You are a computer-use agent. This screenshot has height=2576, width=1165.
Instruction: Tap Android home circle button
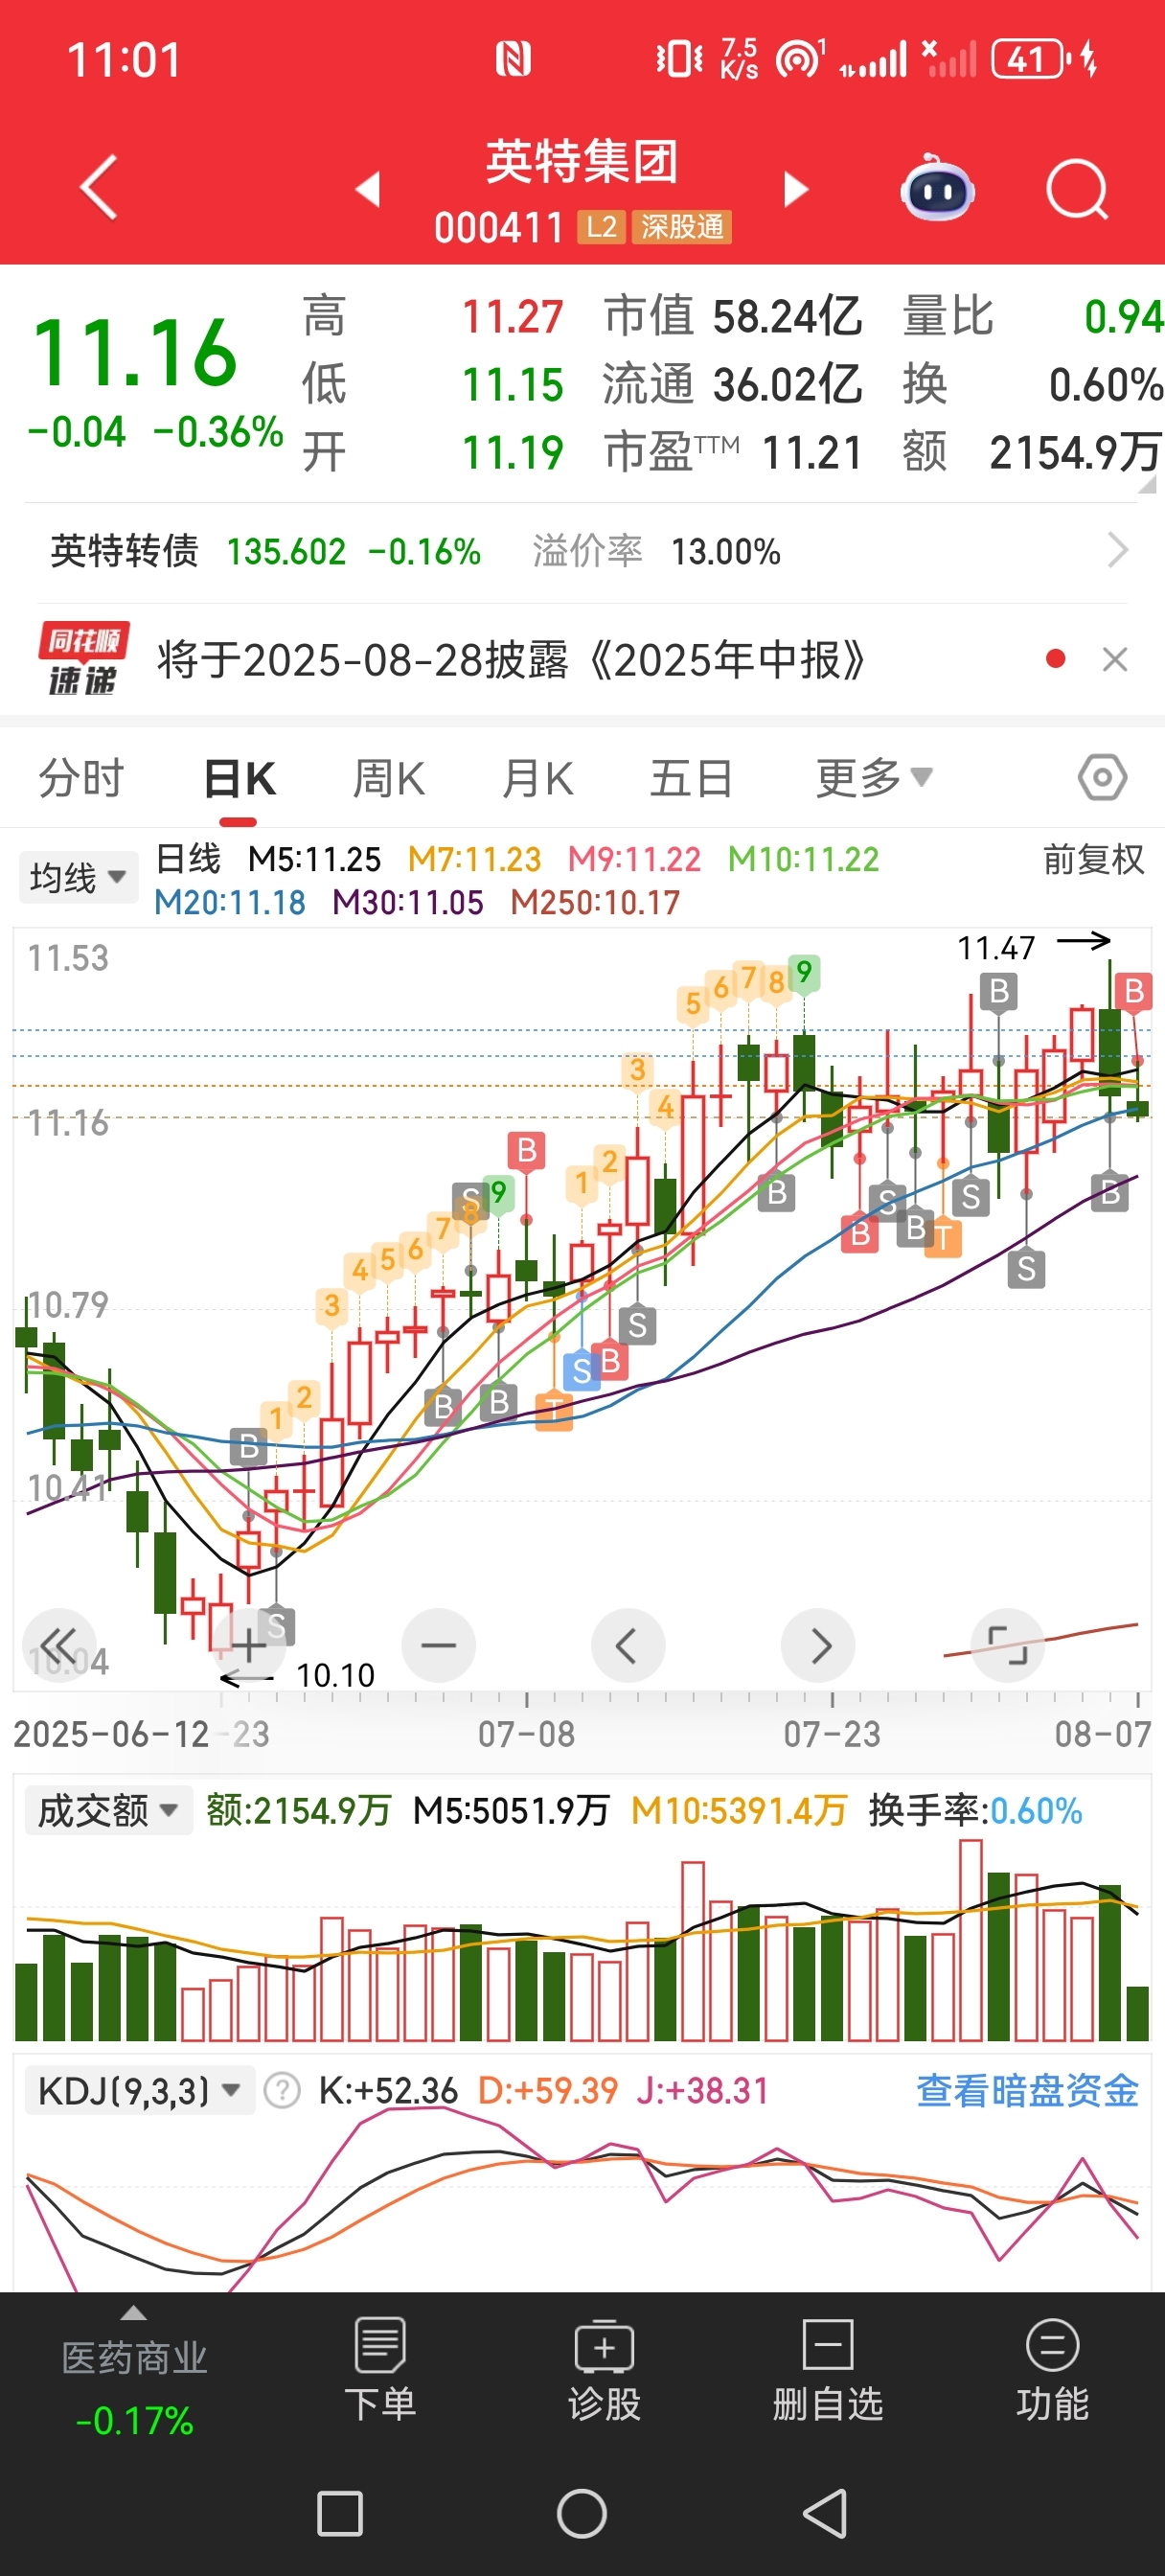[x=582, y=2514]
